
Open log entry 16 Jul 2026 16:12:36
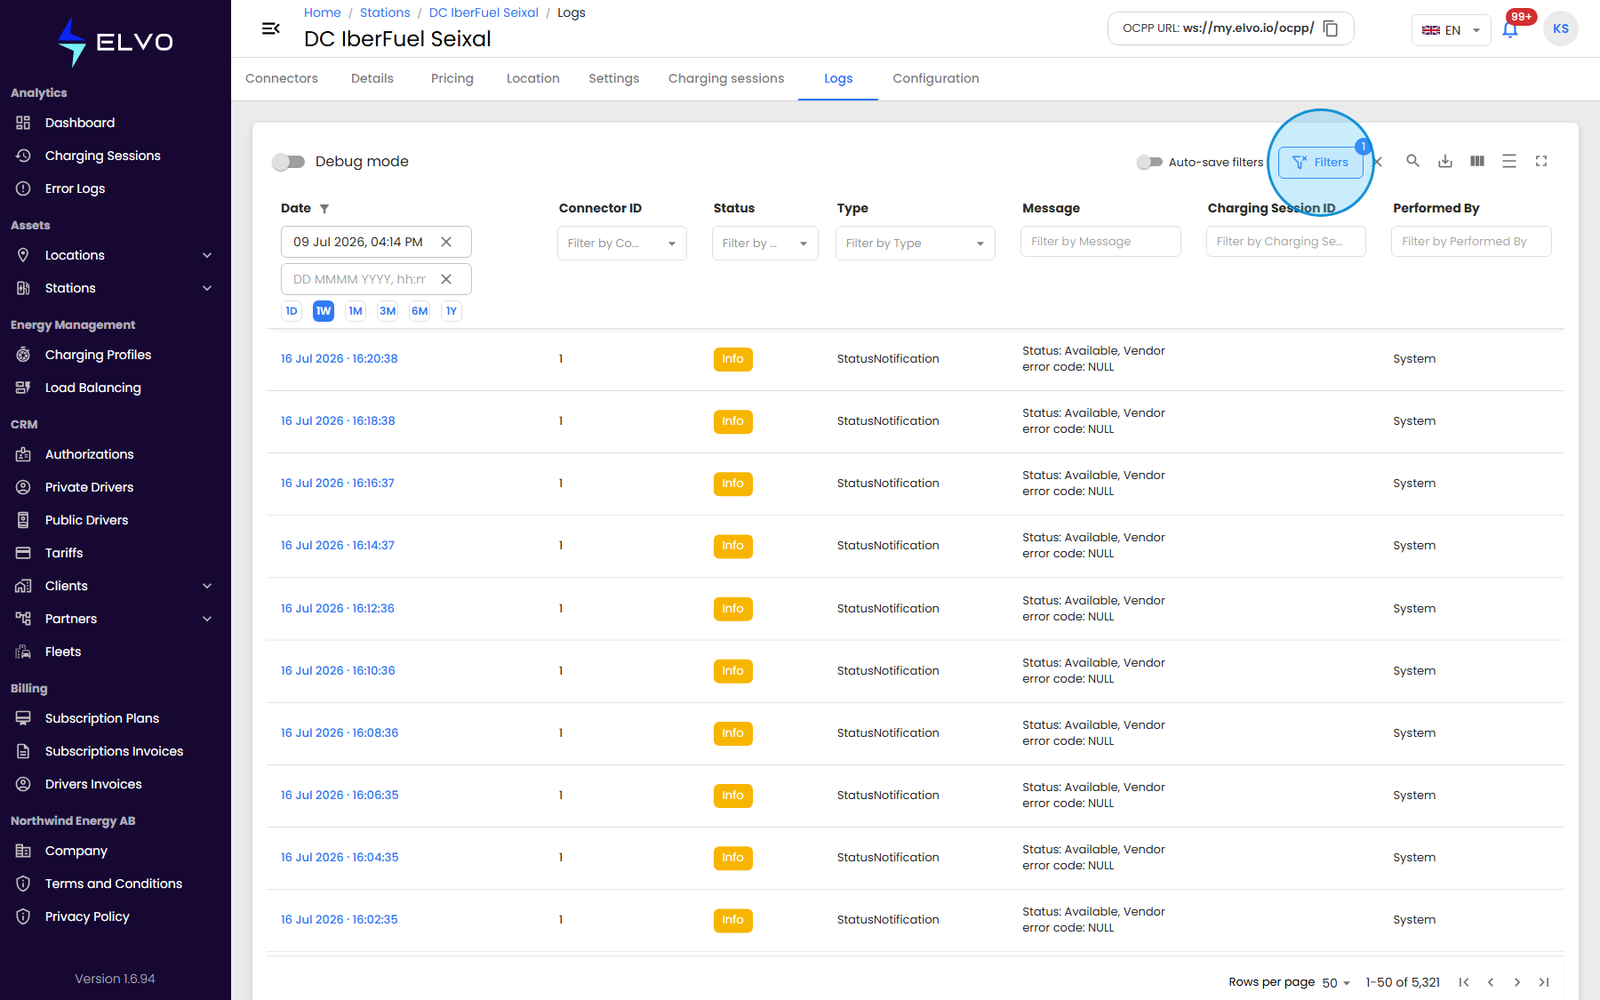[337, 609]
